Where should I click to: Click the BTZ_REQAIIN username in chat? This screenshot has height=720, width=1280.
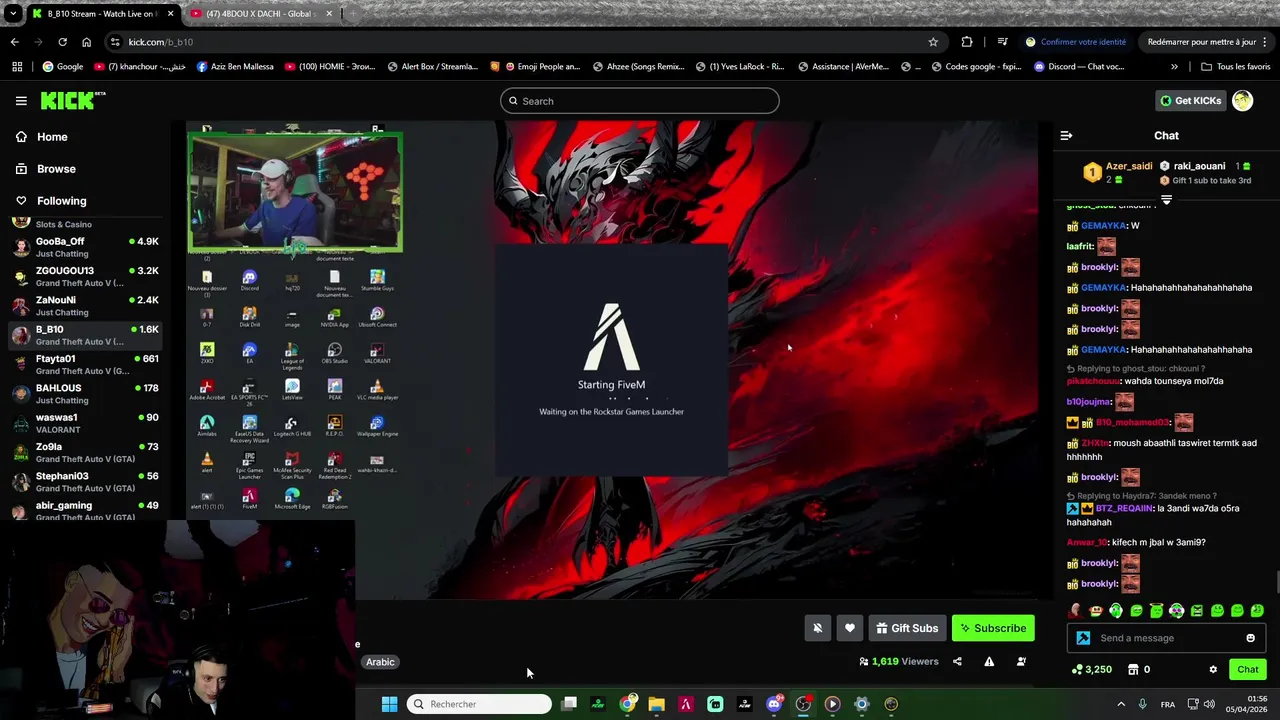coord(1124,508)
